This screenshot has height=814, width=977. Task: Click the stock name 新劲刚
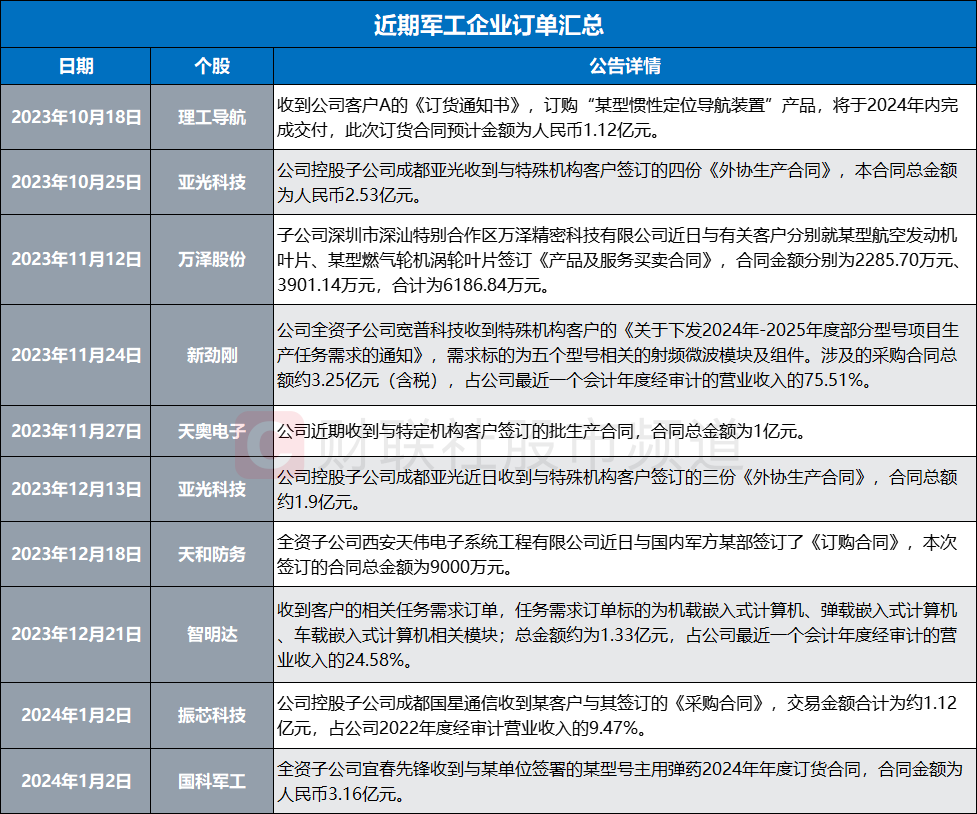tap(212, 355)
